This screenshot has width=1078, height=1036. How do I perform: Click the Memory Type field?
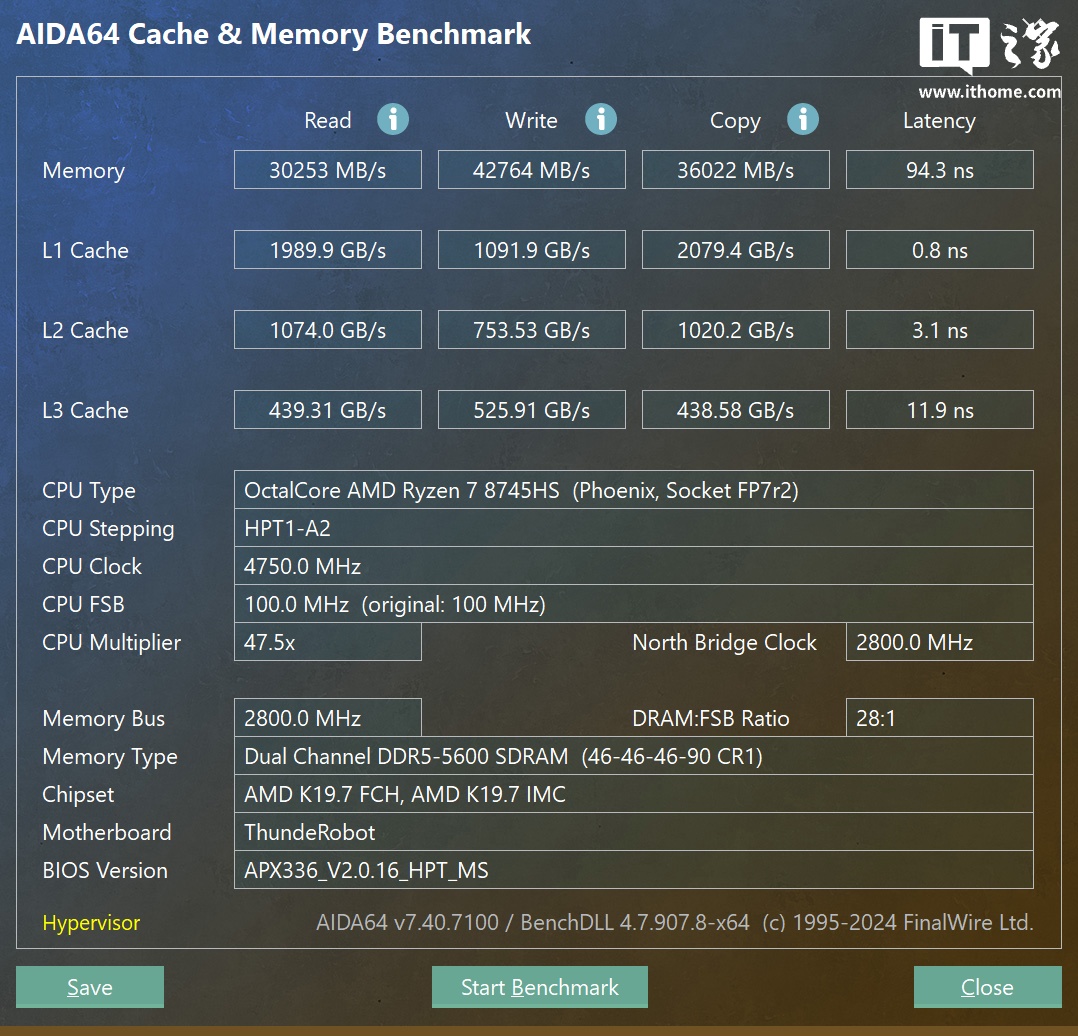point(634,756)
